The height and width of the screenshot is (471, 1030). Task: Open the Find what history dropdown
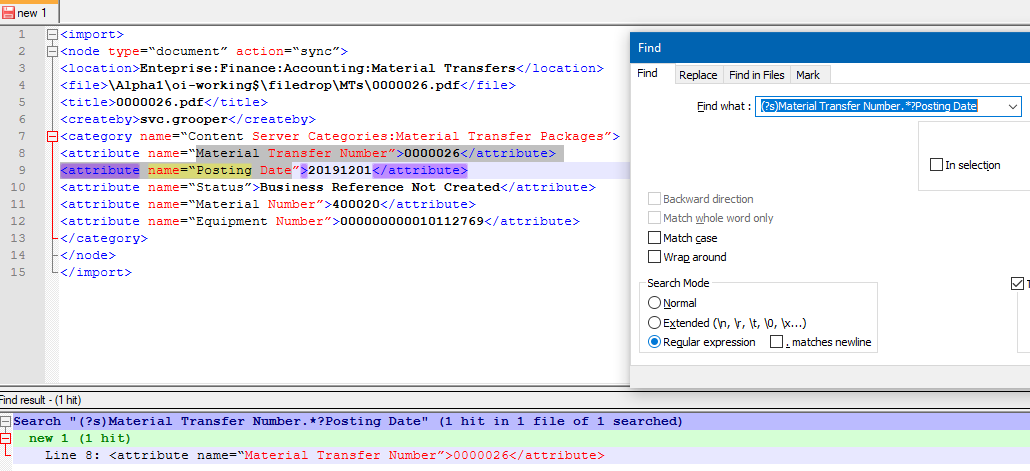tap(1012, 106)
